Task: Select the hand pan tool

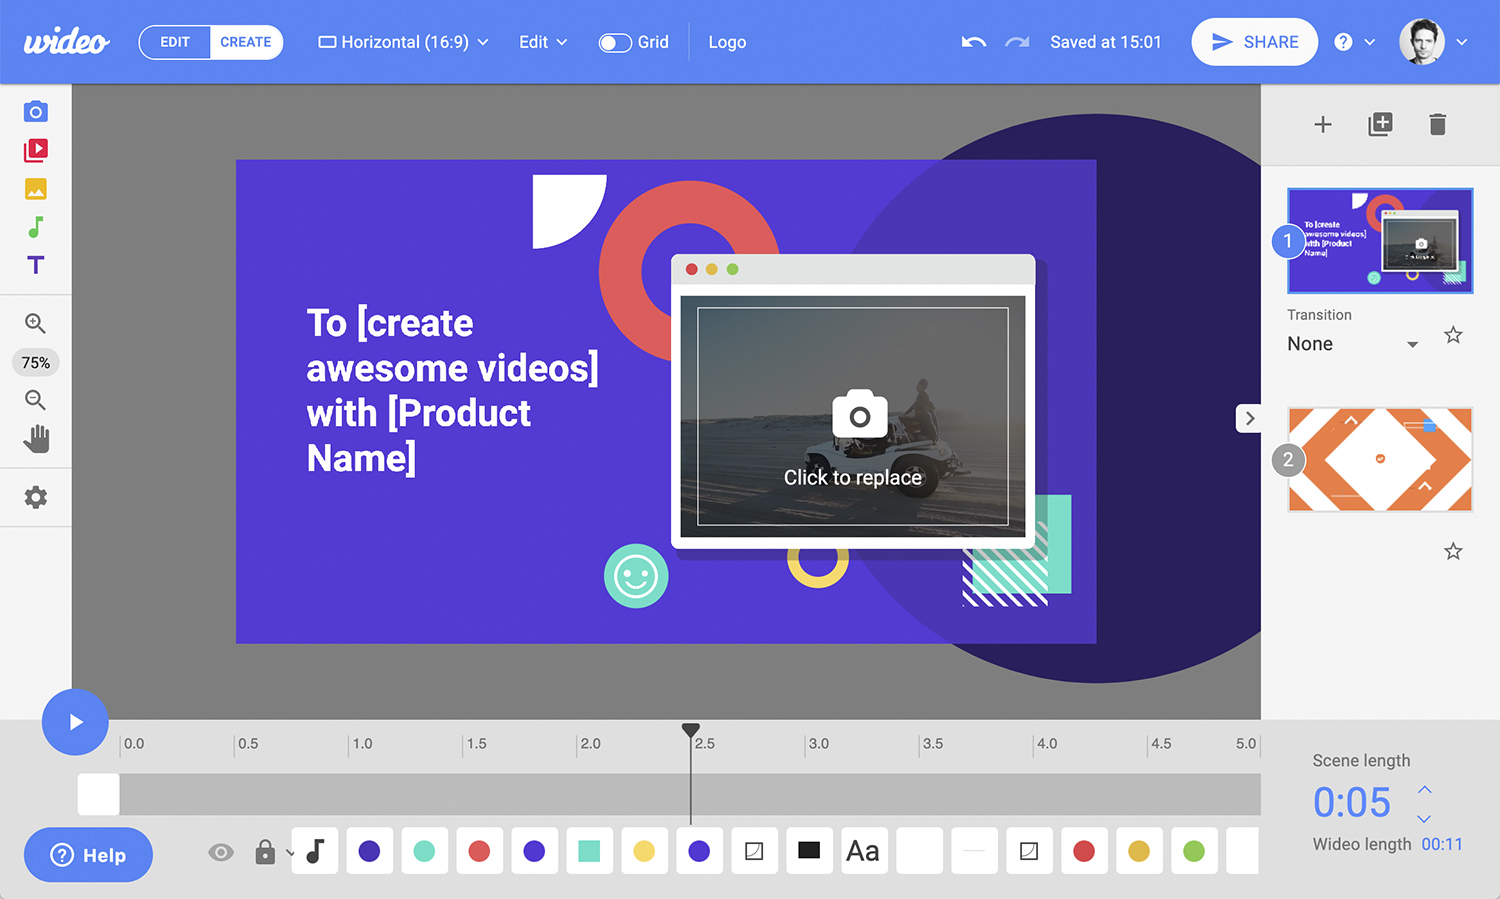Action: 36,438
